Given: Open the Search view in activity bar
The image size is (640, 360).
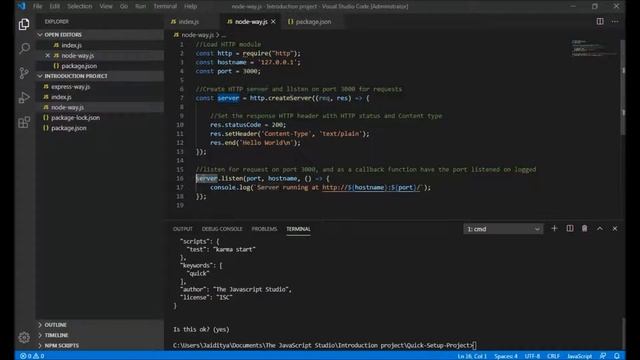Looking at the screenshot, I should point(24,49).
